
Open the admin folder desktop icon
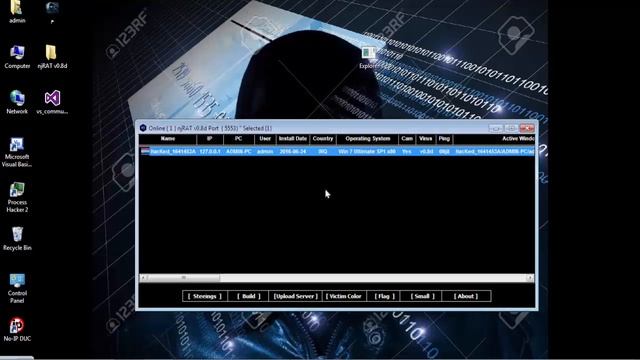17,11
